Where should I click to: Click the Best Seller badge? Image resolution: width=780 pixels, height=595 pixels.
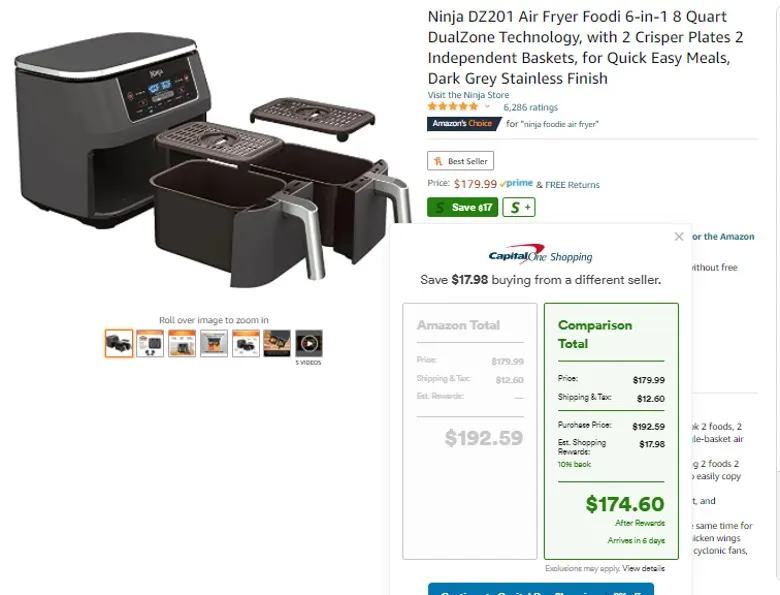pos(460,161)
